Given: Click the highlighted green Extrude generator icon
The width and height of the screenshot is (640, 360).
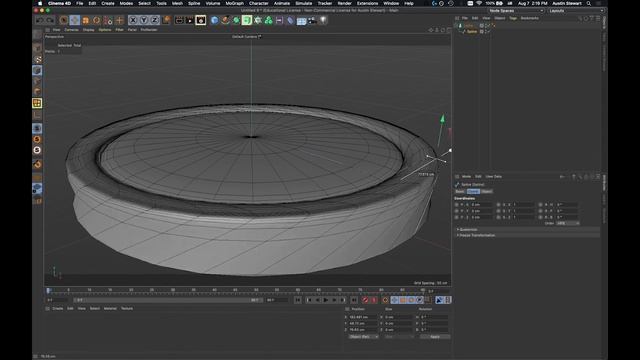Looking at the screenshot, I should 247,20.
